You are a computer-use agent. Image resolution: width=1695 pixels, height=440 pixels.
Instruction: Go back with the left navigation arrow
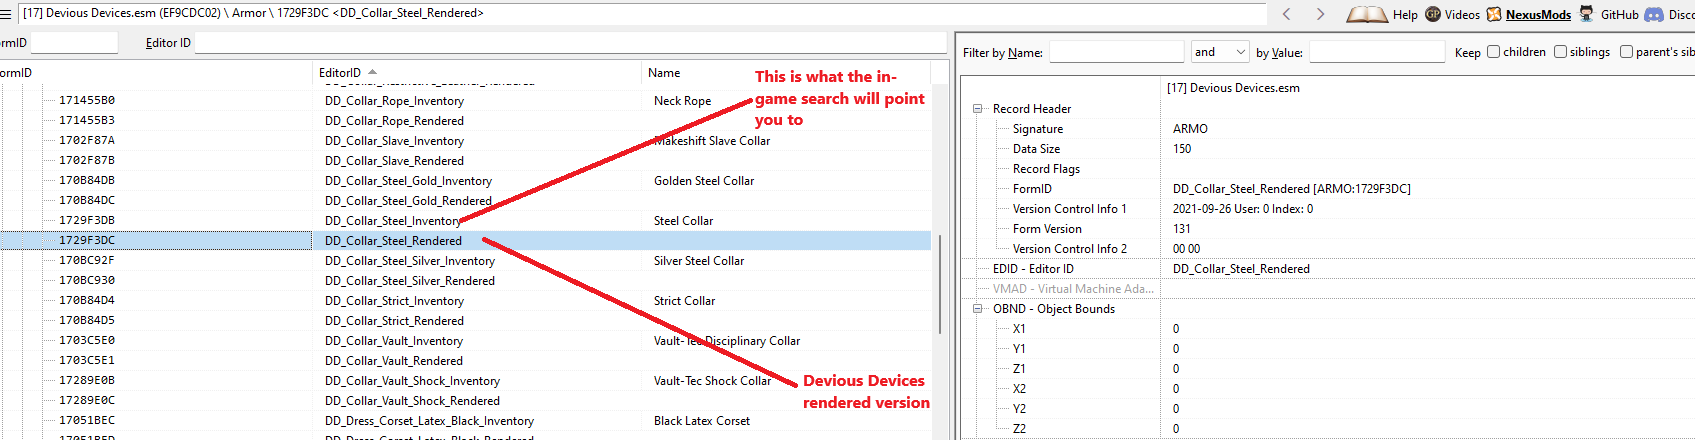pos(1287,14)
